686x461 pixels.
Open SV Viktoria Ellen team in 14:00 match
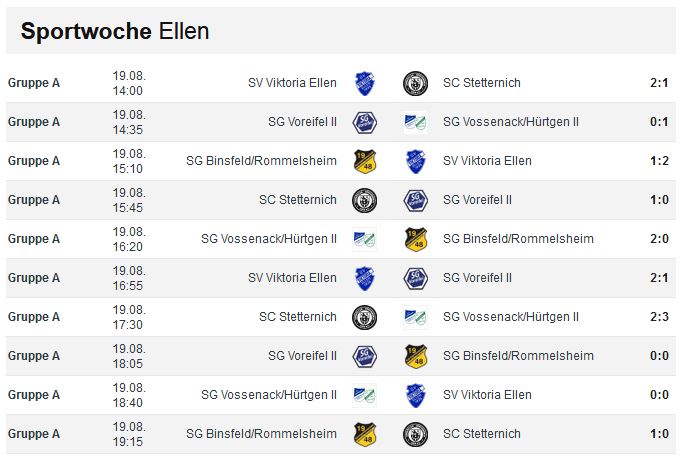point(292,83)
